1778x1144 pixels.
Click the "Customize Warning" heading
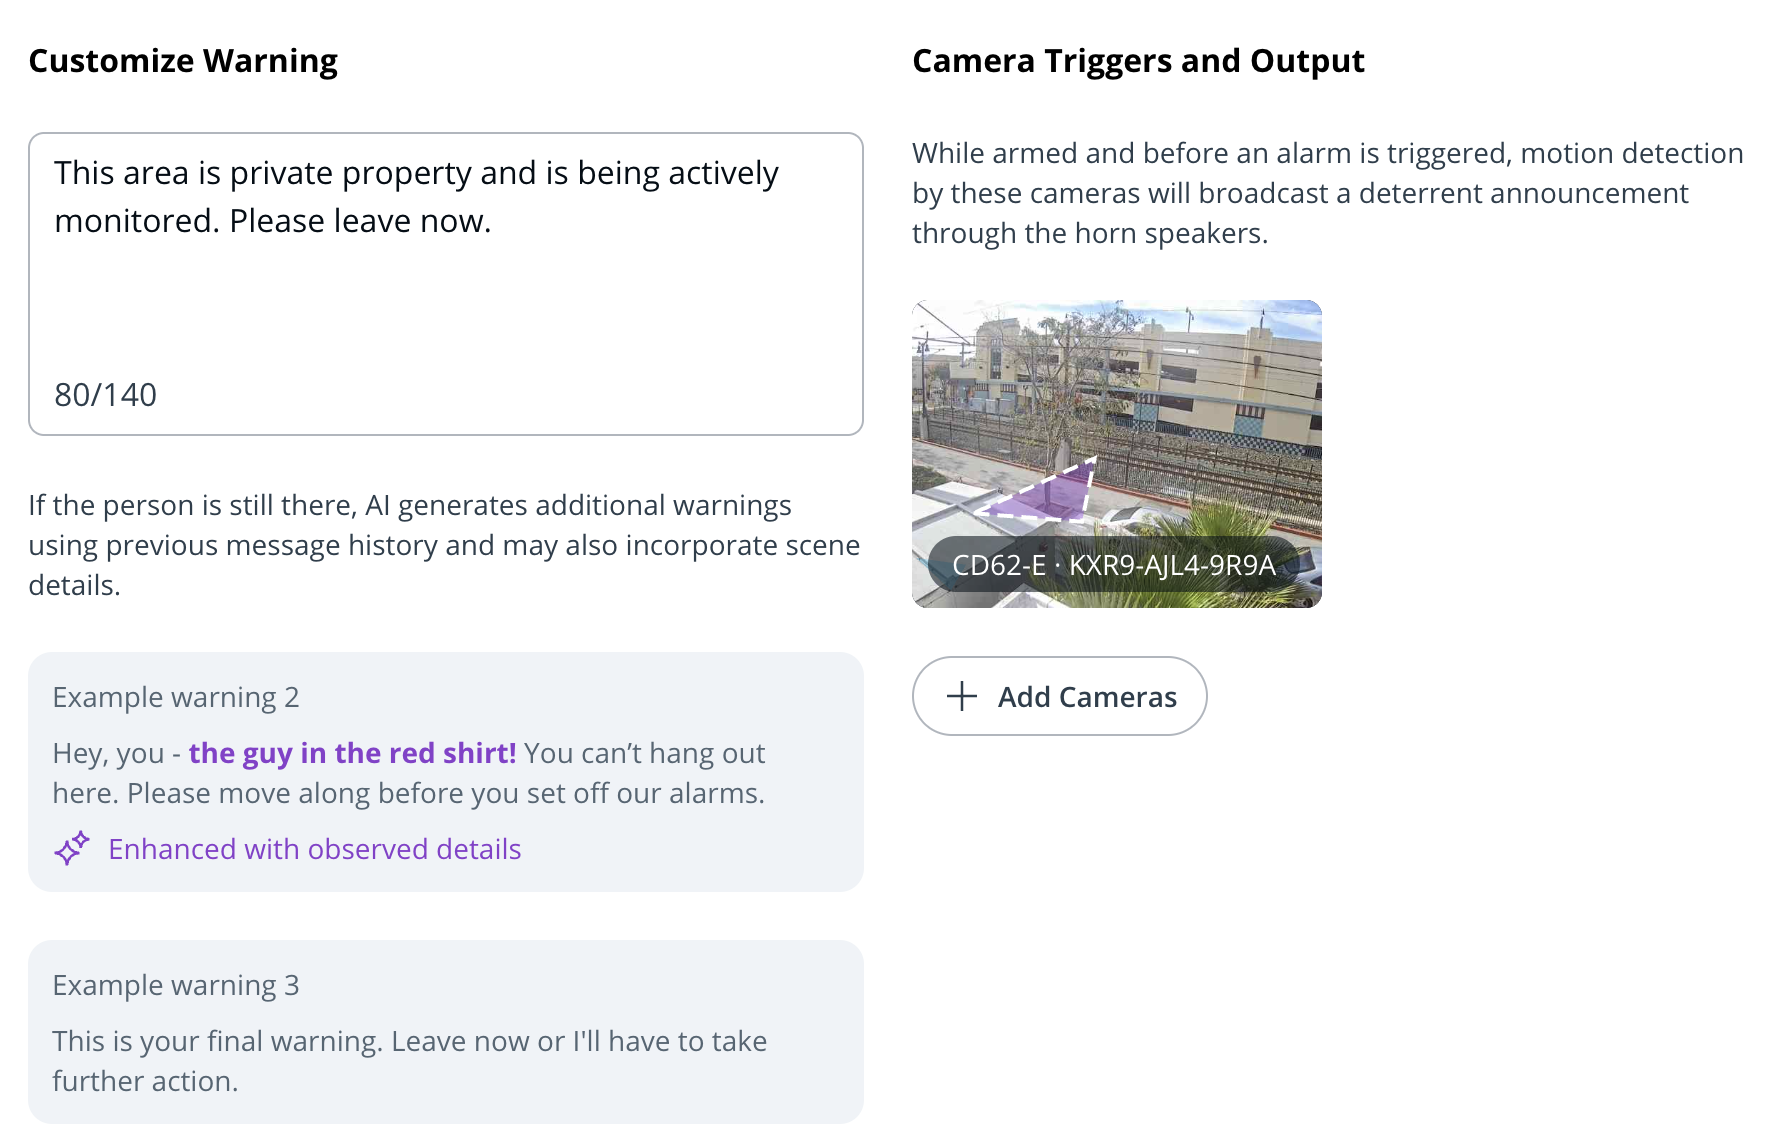183,61
